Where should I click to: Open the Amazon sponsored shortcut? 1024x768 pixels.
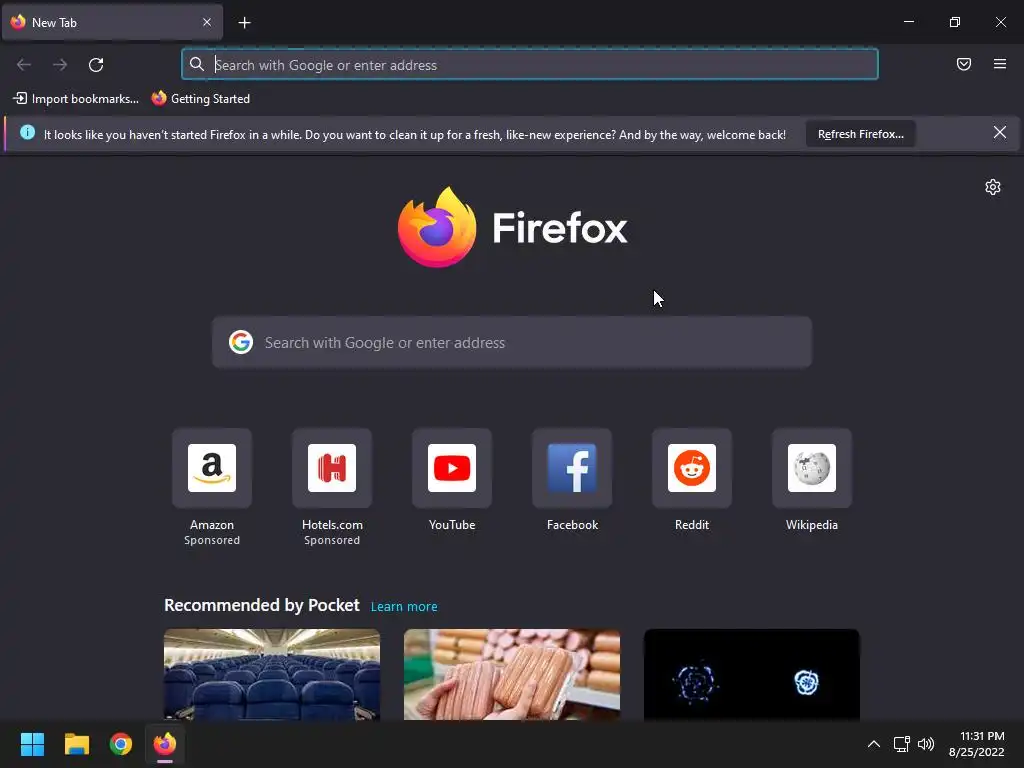(212, 468)
